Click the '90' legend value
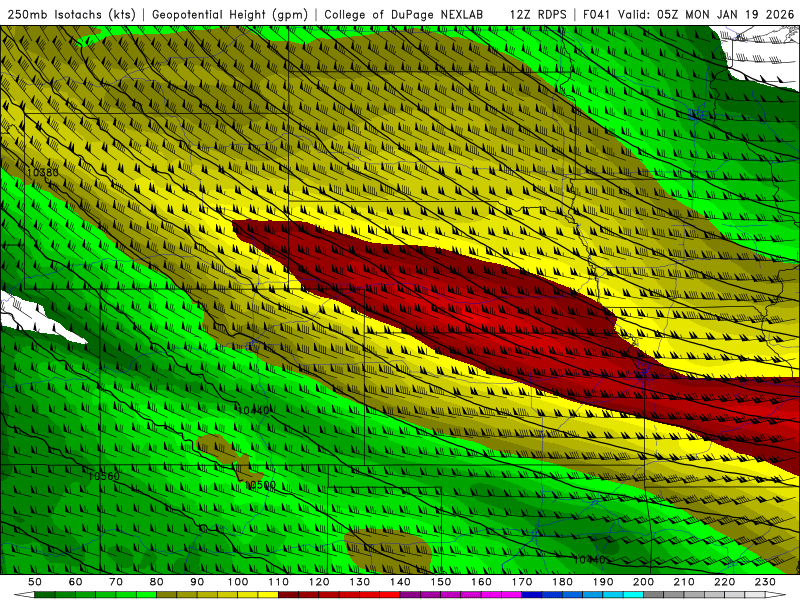The image size is (800, 600). 197,582
